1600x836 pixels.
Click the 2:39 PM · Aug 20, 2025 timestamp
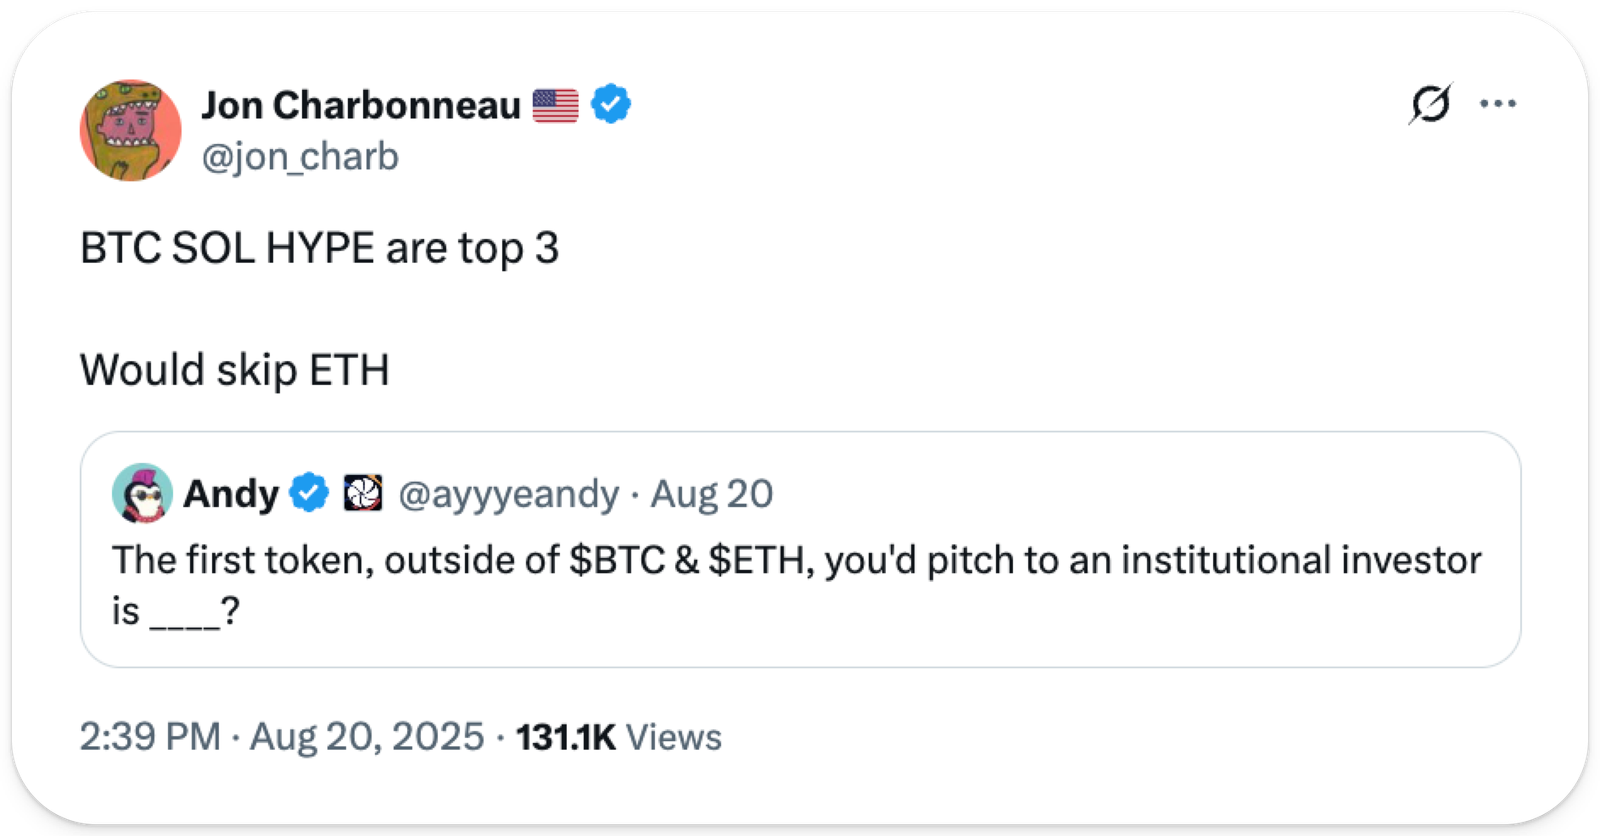coord(281,737)
